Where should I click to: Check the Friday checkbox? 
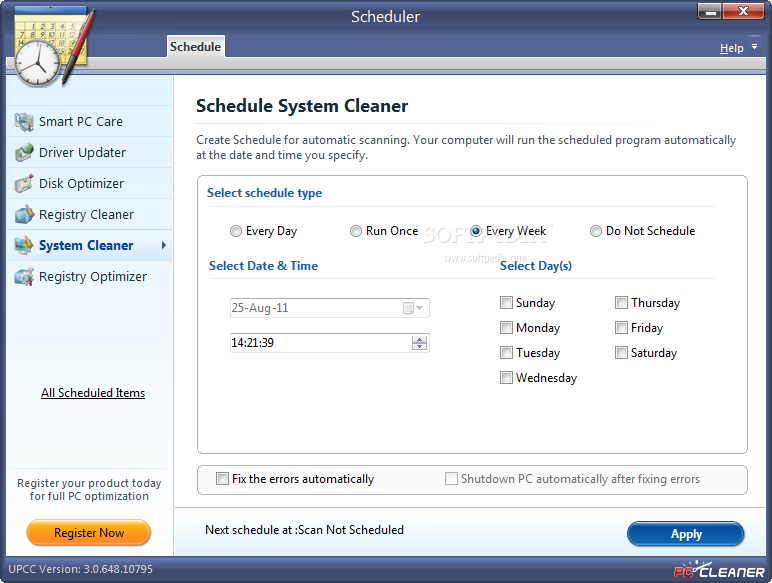tap(621, 327)
